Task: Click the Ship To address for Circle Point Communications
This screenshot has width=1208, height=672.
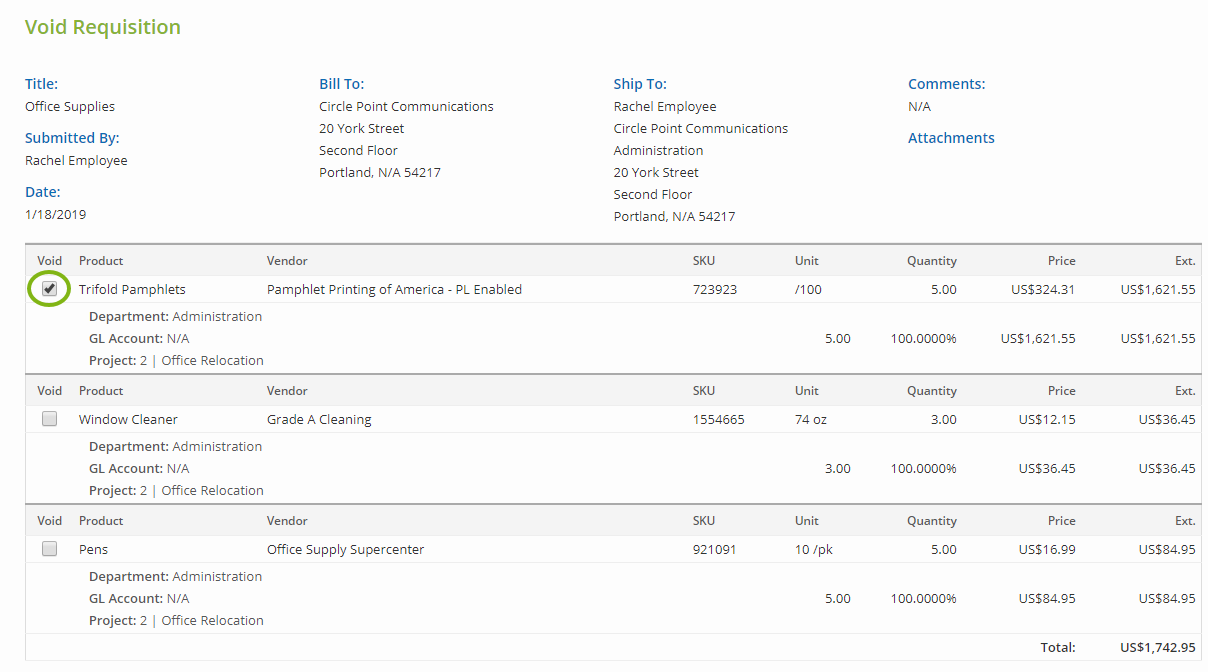Action: pyautogui.click(x=700, y=128)
